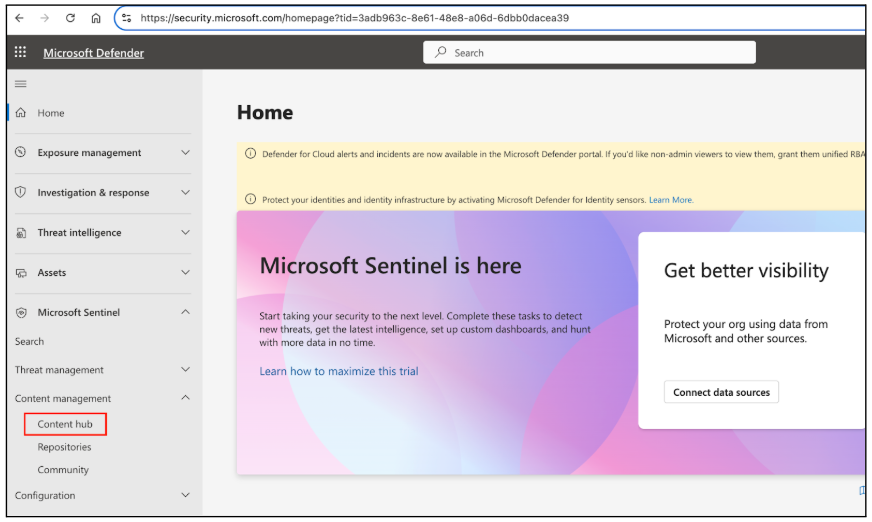This screenshot has width=872, height=522.
Task: Expand the Configuration section chevron
Action: 185,495
